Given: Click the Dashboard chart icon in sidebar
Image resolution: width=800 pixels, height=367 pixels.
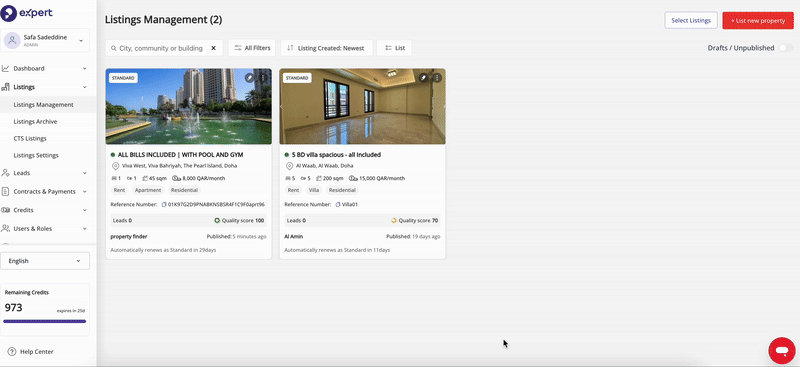Looking at the screenshot, I should tap(6, 68).
